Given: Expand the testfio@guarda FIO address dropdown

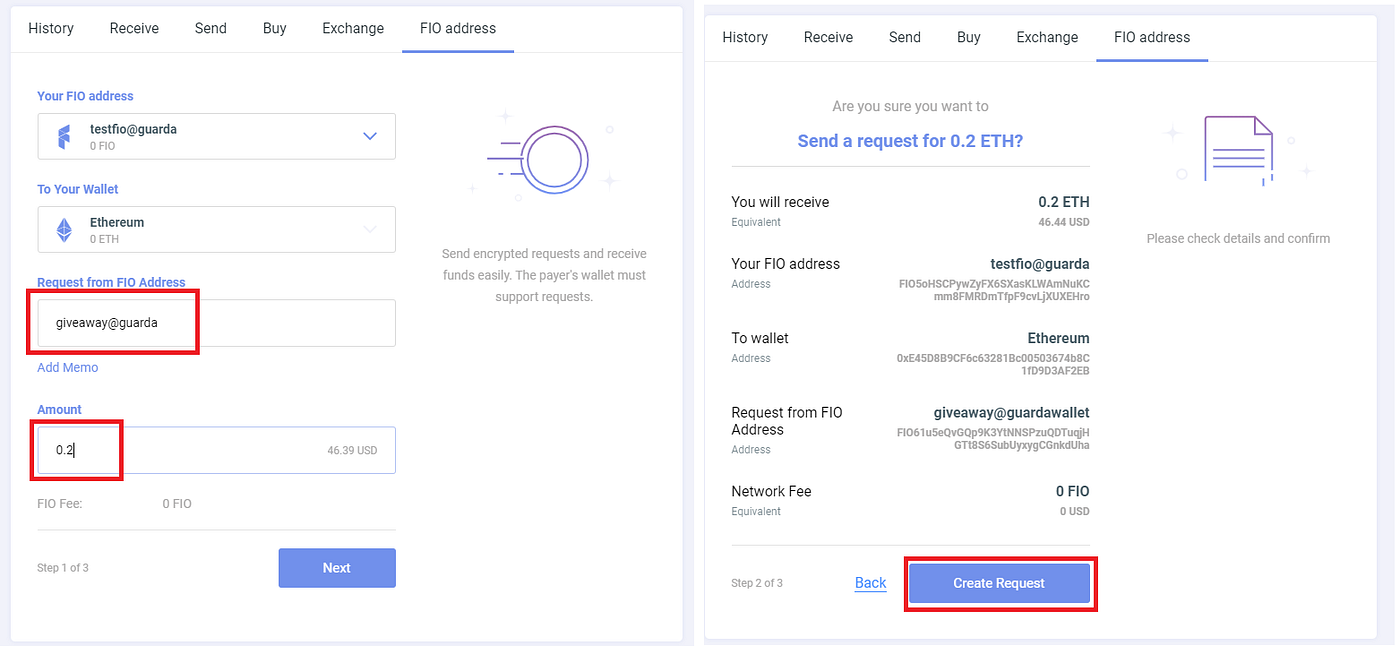Looking at the screenshot, I should 216,136.
